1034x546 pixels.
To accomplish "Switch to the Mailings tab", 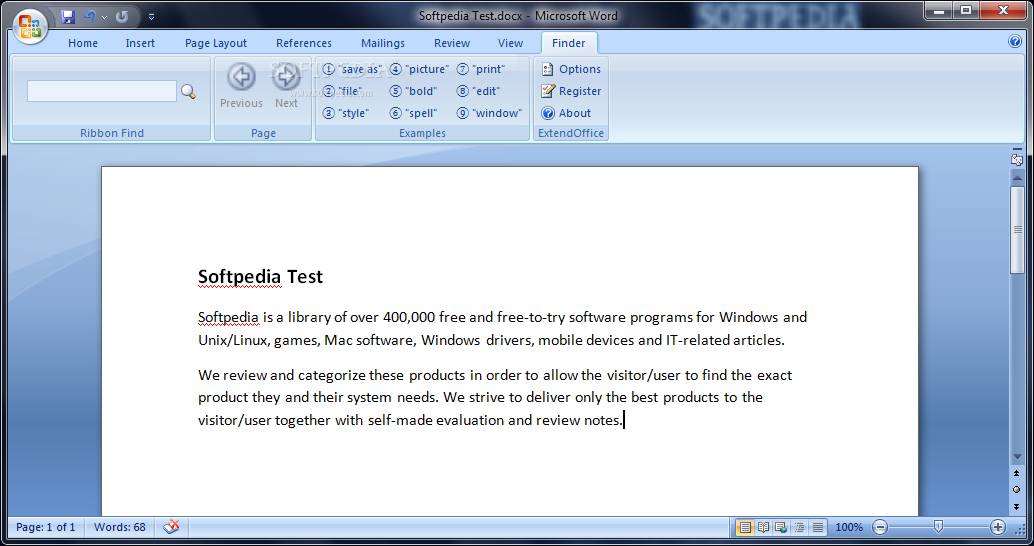I will pyautogui.click(x=383, y=43).
